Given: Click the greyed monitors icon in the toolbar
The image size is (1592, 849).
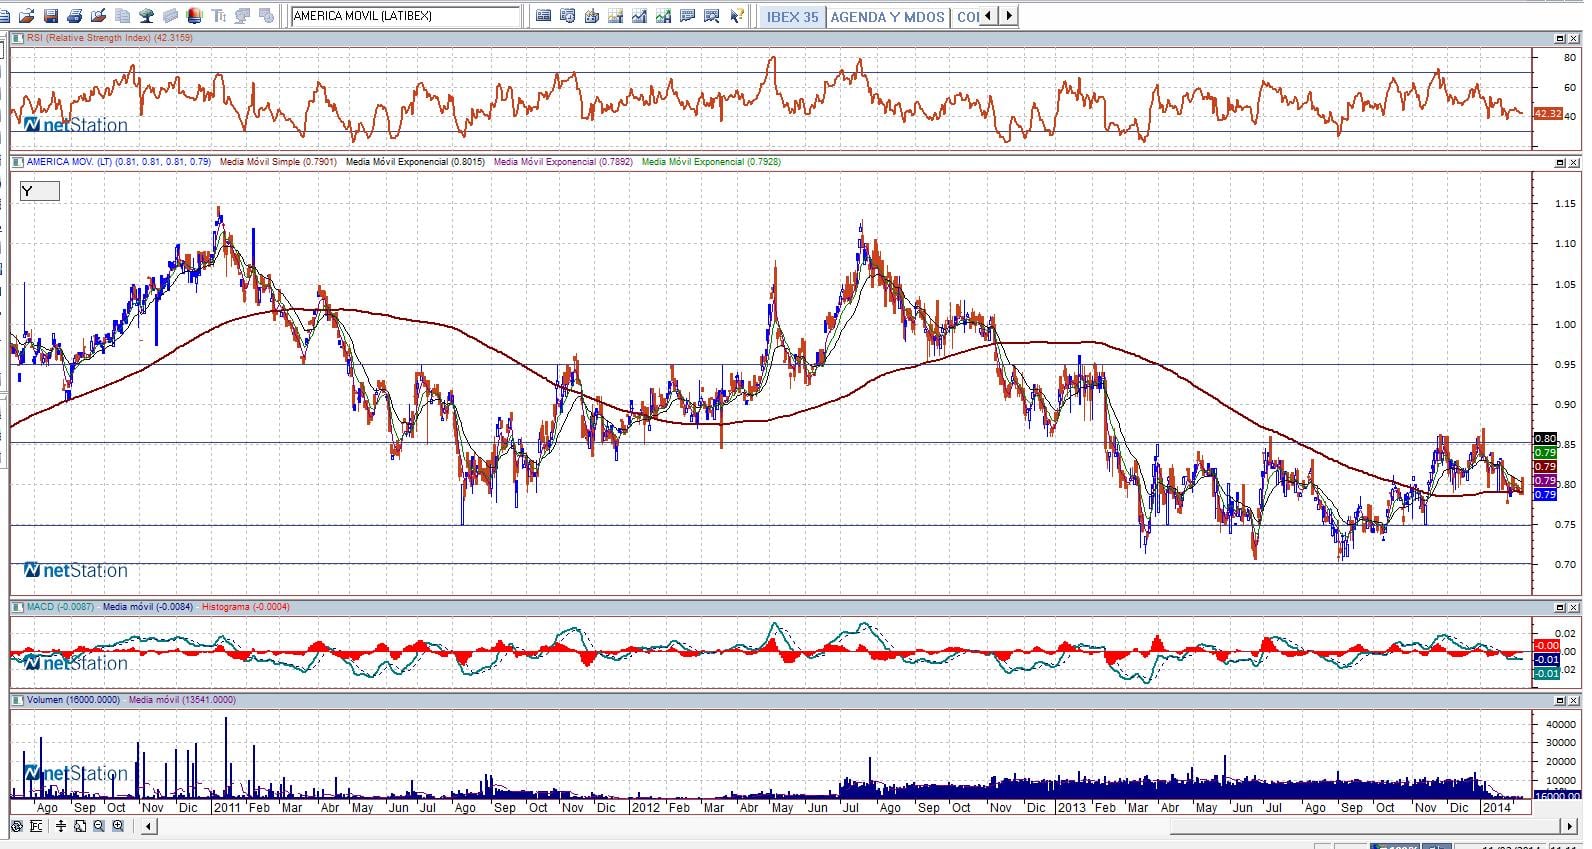Looking at the screenshot, I should (x=243, y=16).
